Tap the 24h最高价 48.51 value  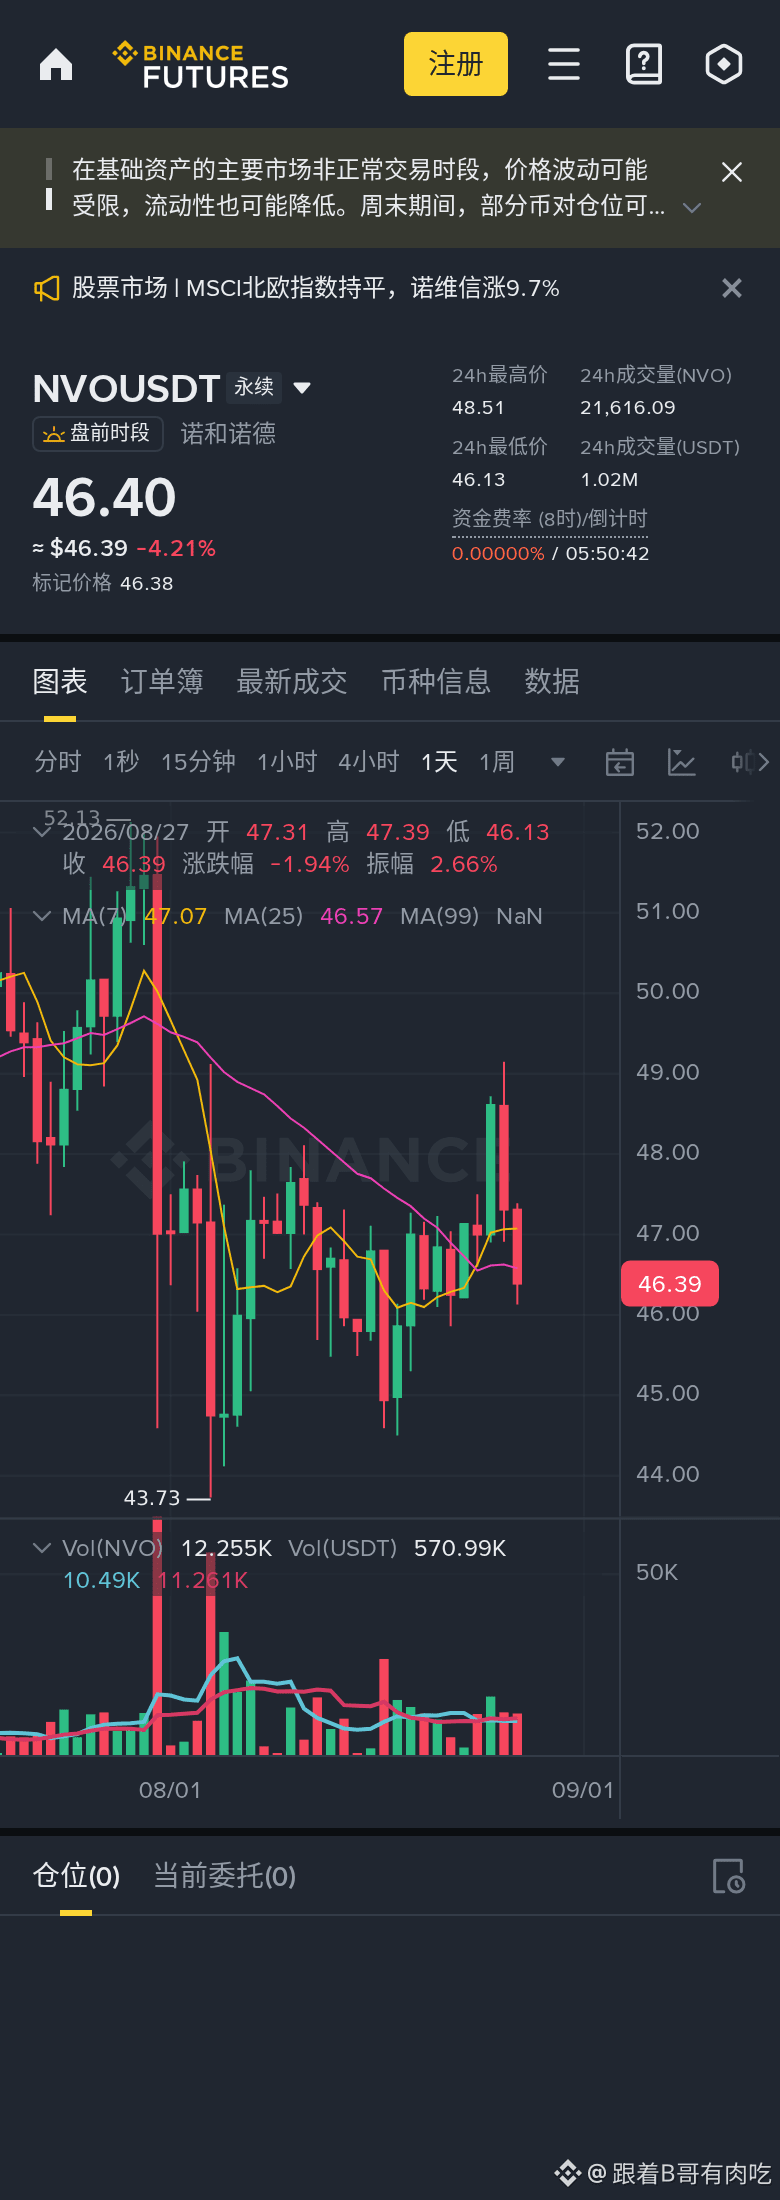[x=478, y=408]
